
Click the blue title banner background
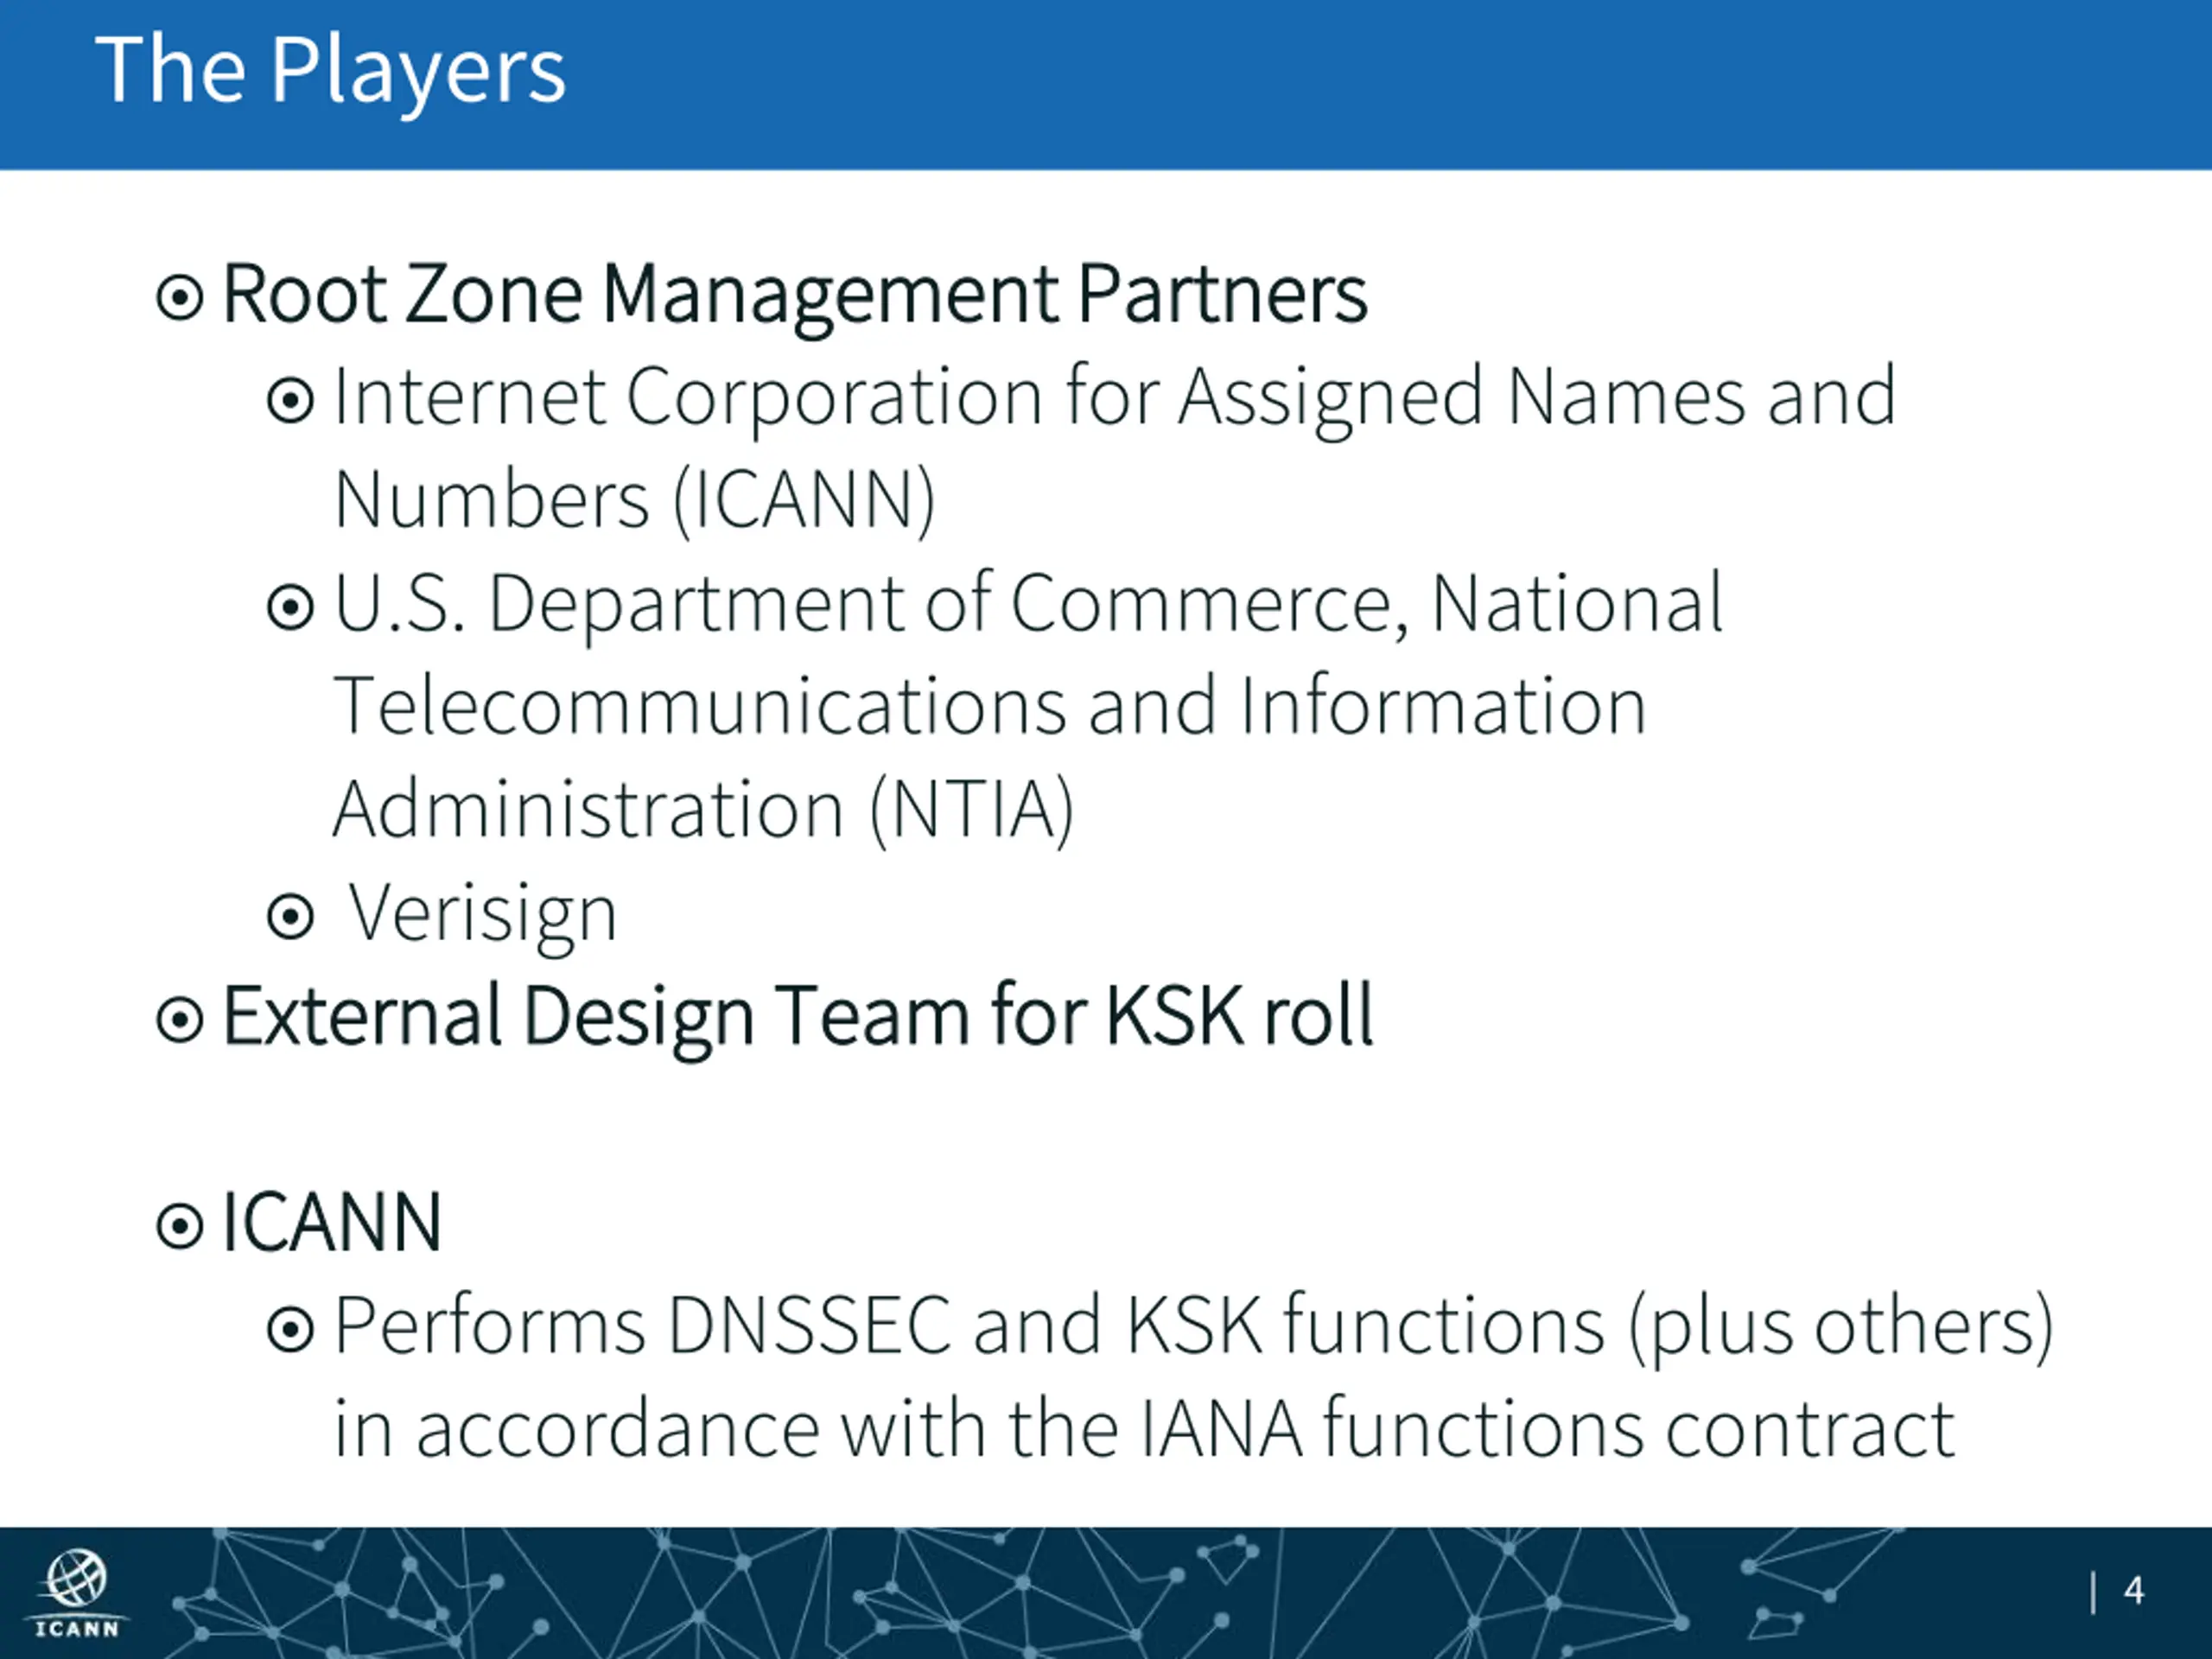tap(1300, 84)
